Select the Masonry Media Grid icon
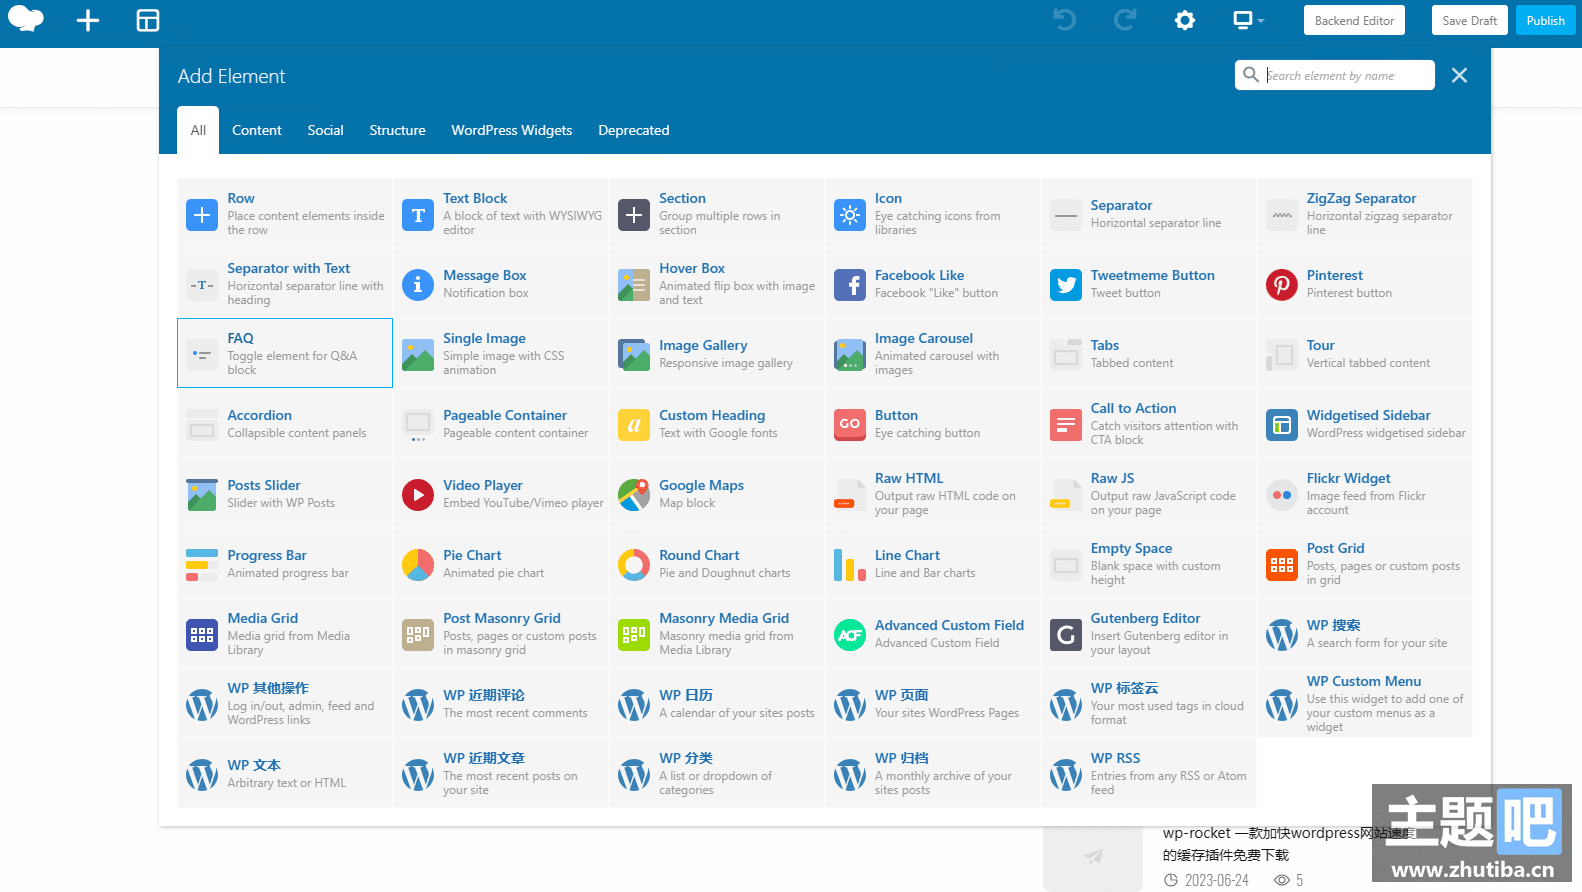This screenshot has height=892, width=1582. coord(634,635)
